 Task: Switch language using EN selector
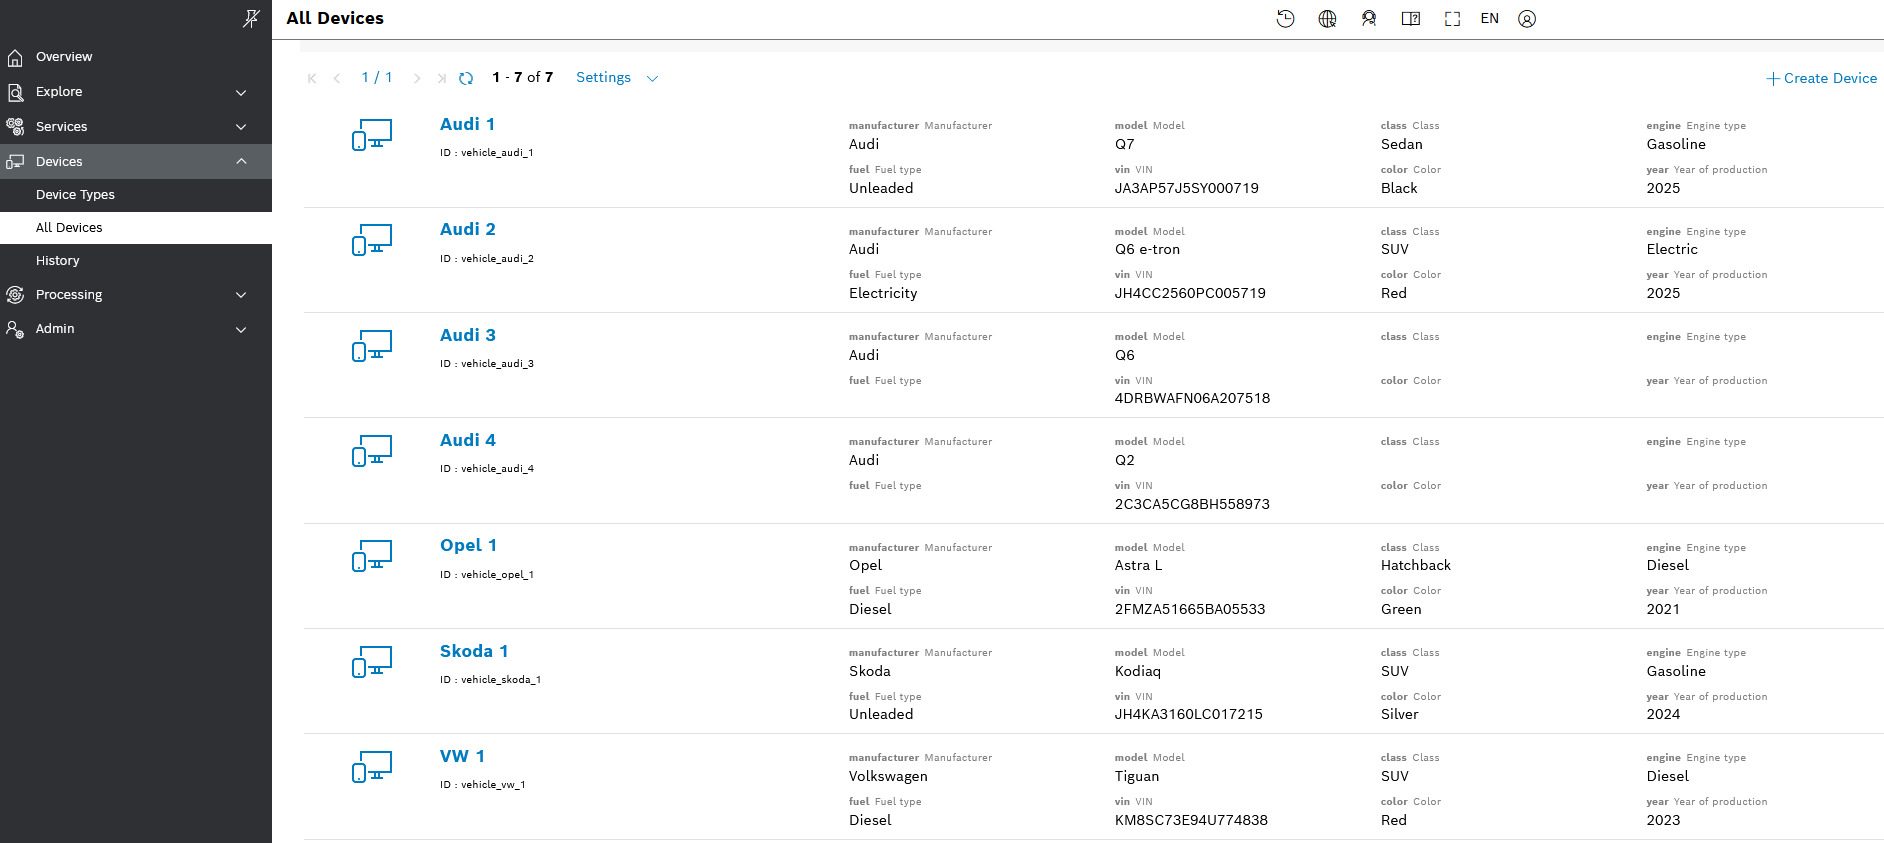(1489, 19)
